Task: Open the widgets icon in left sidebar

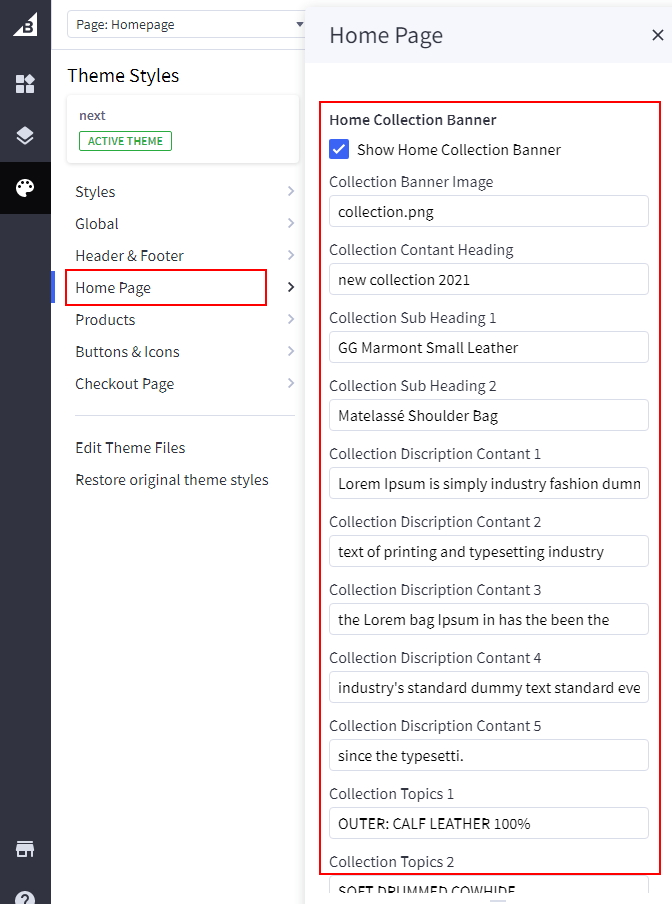Action: [25, 84]
